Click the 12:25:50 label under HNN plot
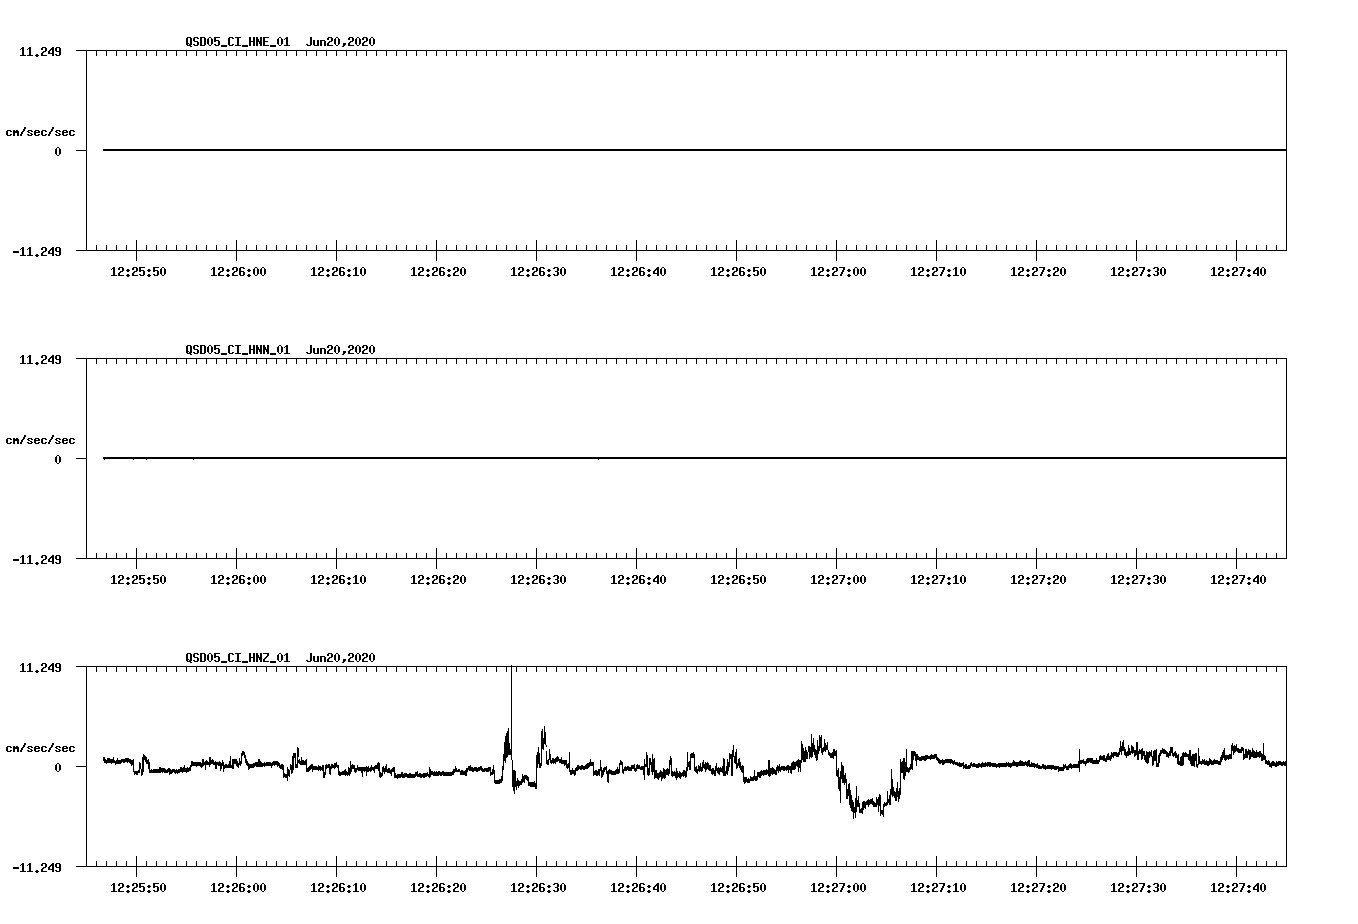Image resolution: width=1358 pixels, height=924 pixels. click(138, 580)
